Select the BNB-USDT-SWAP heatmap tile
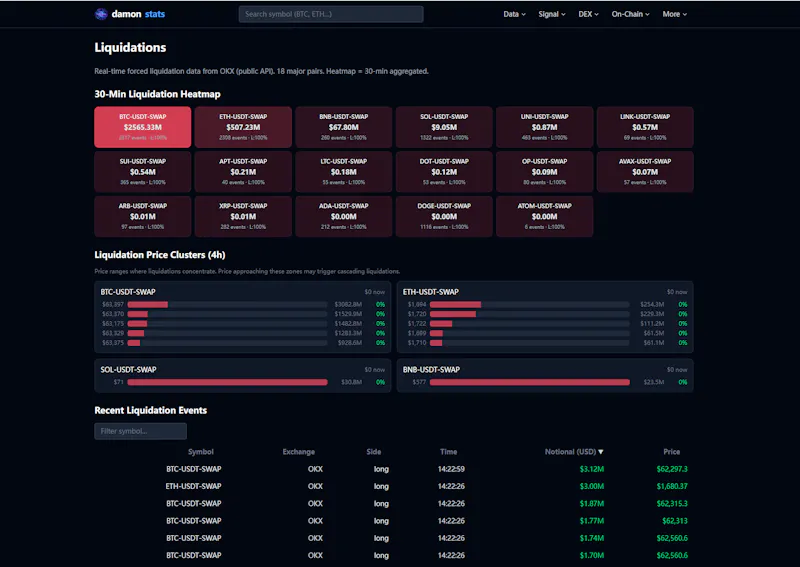The image size is (800, 567). [x=343, y=127]
